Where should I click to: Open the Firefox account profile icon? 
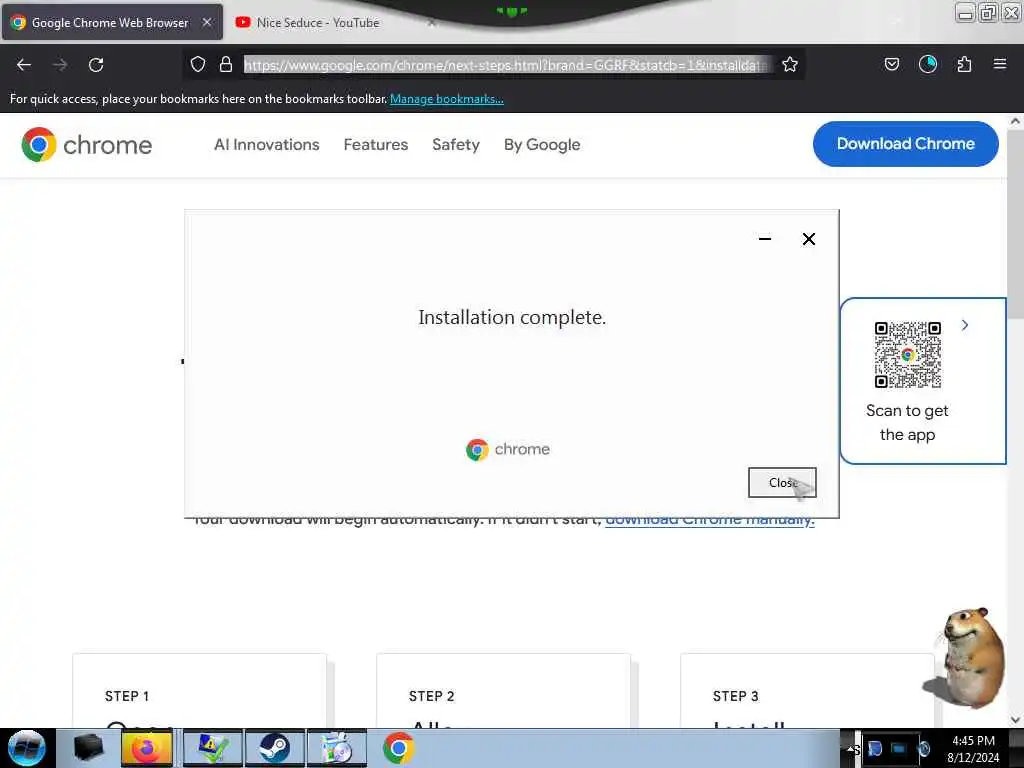pyautogui.click(x=927, y=64)
